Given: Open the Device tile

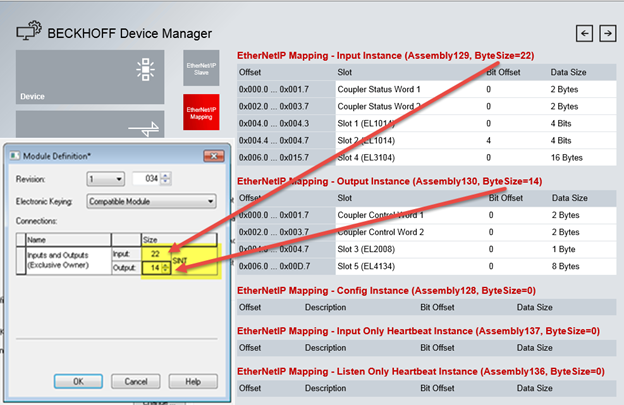Looking at the screenshot, I should tap(90, 77).
